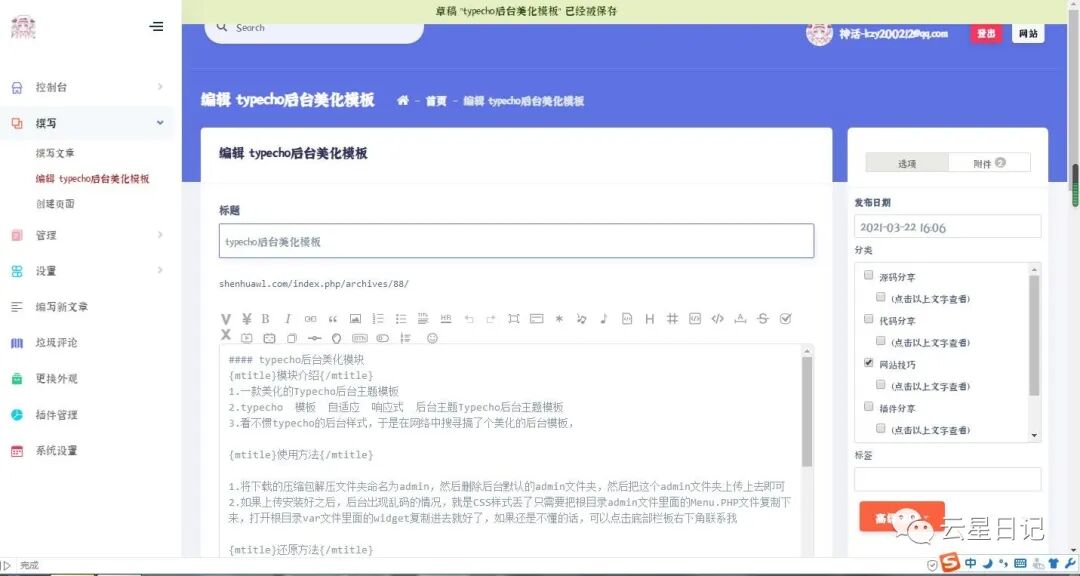Image resolution: width=1080 pixels, height=576 pixels.
Task: Click the 网站 button in header
Action: click(x=1028, y=33)
